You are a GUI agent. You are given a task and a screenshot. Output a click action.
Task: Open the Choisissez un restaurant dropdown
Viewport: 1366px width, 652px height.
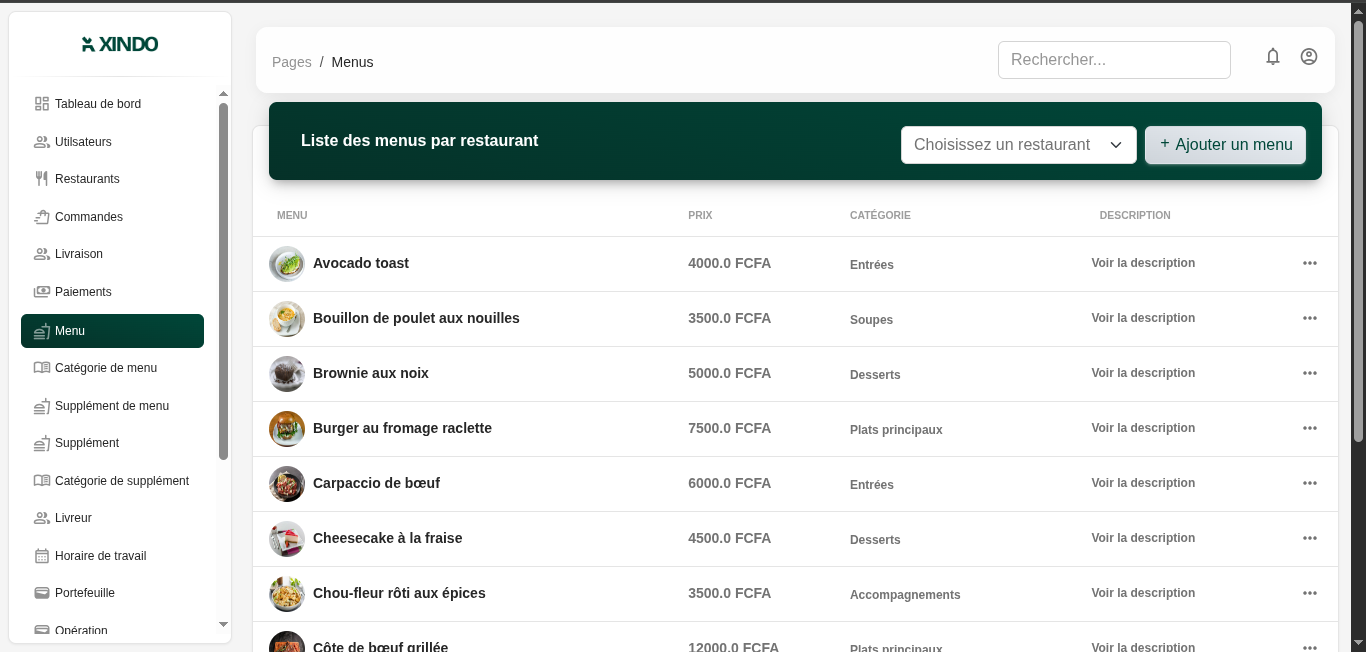1018,145
